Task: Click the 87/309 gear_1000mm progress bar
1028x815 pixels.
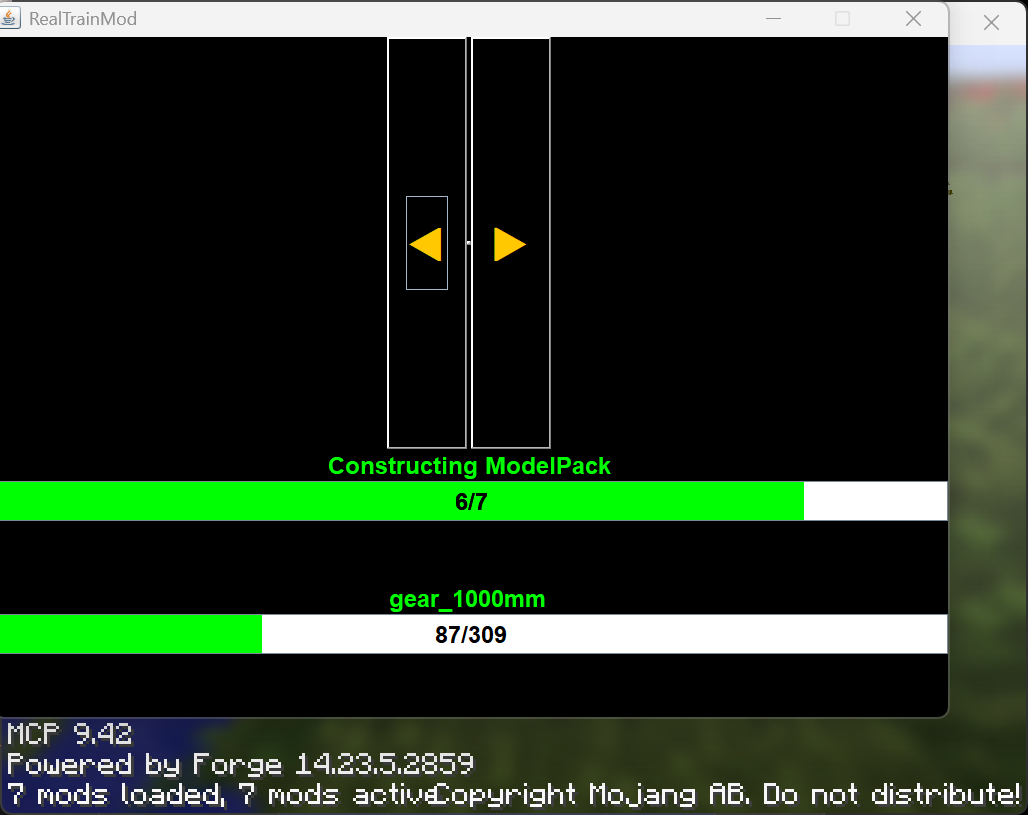Action: [x=473, y=634]
